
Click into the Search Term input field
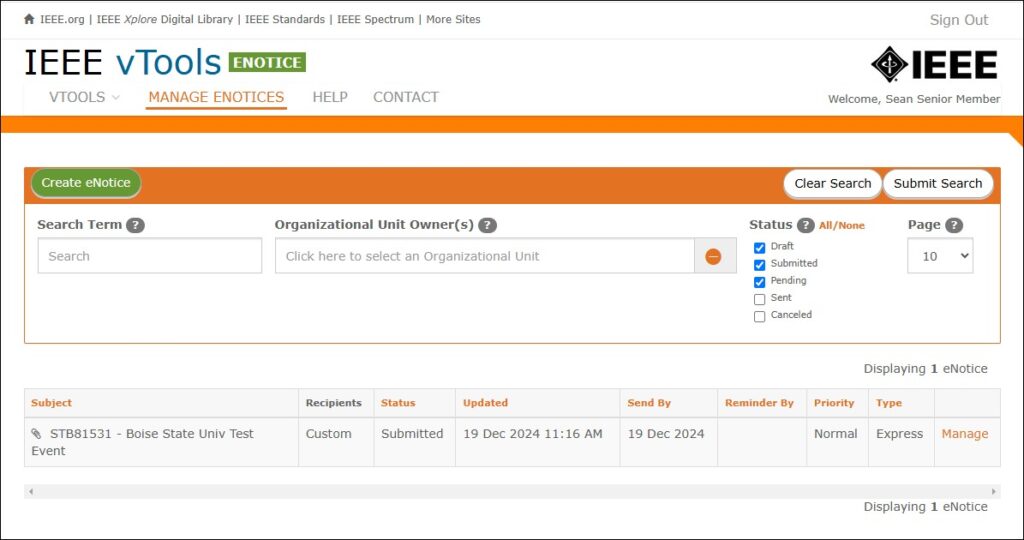tap(150, 256)
